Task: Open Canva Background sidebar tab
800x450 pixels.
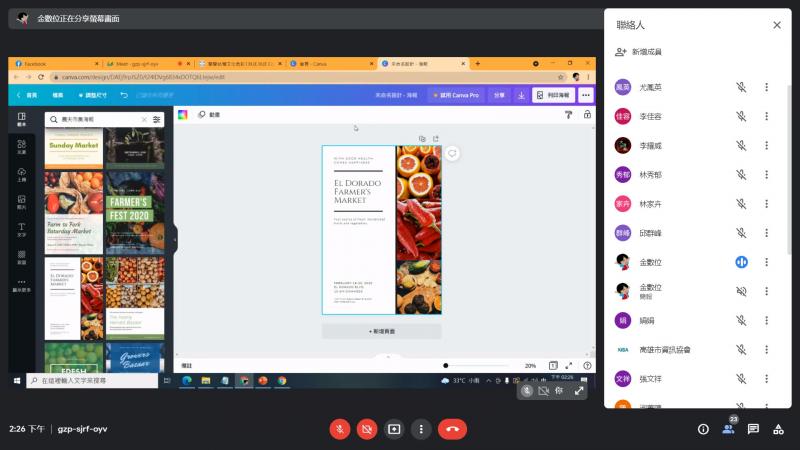Action: [21, 257]
